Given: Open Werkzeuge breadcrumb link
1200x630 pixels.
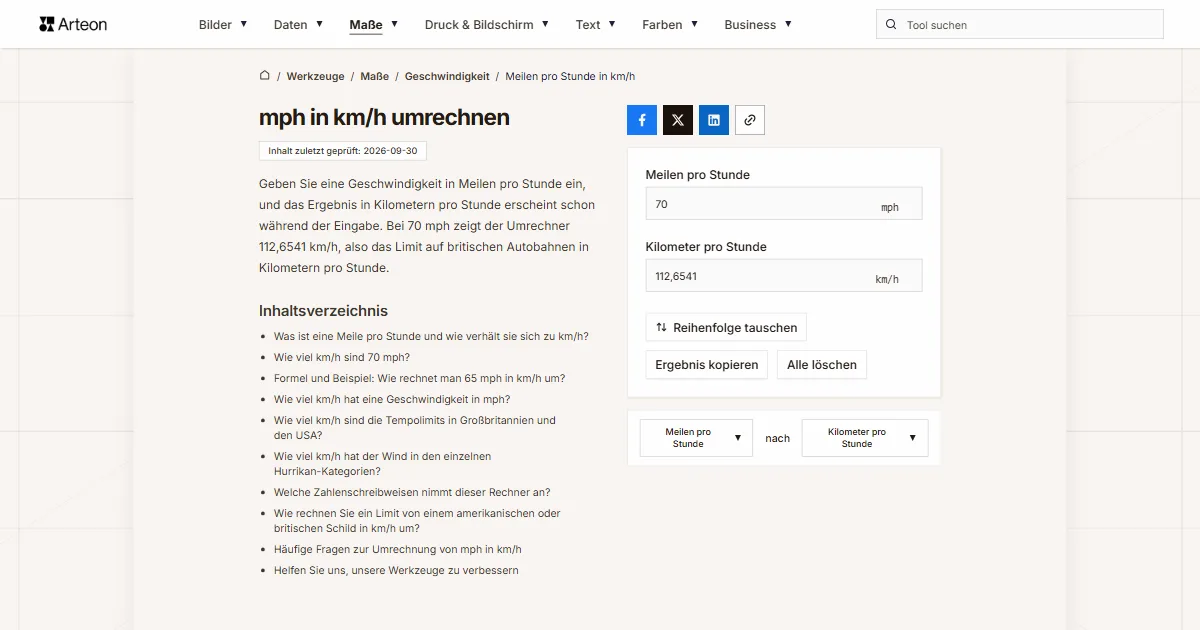Looking at the screenshot, I should 315,76.
